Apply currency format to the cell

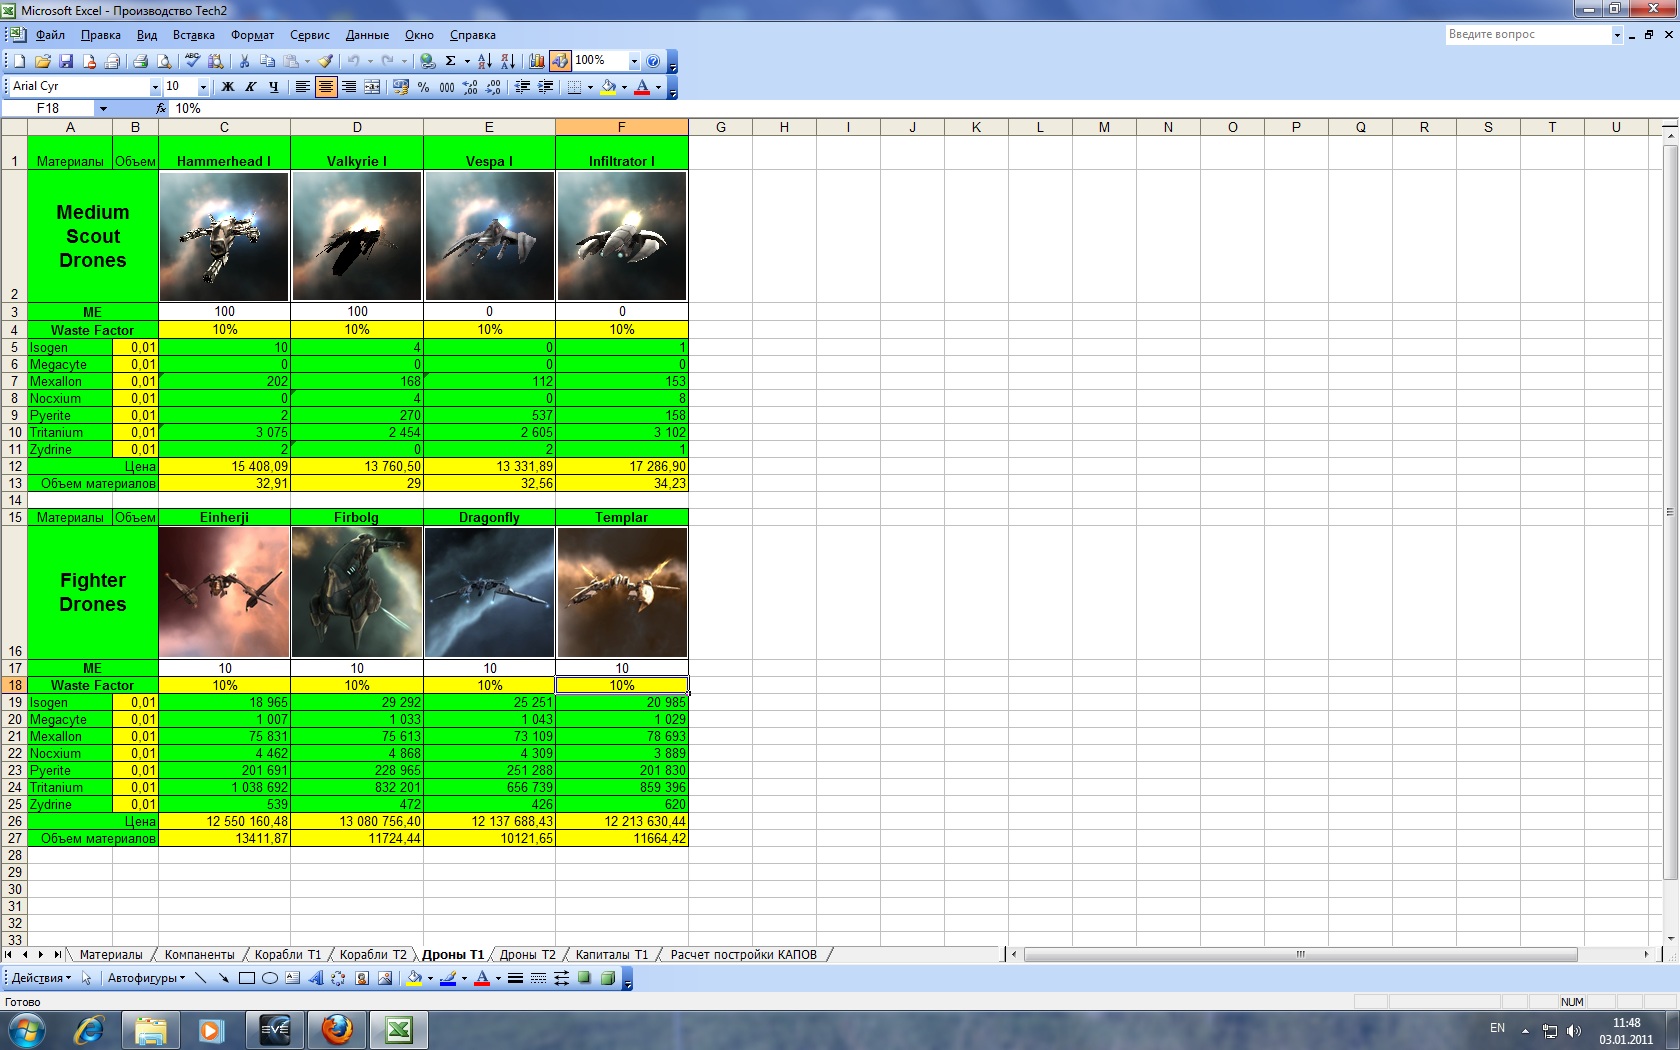(401, 87)
